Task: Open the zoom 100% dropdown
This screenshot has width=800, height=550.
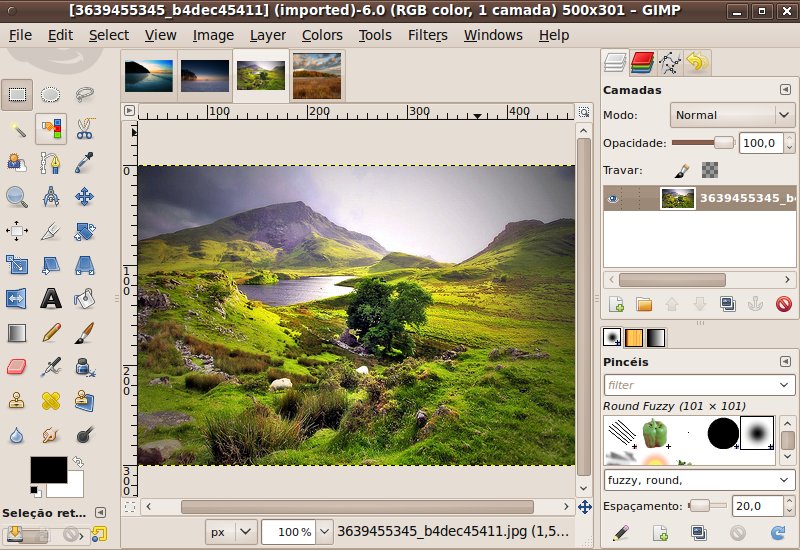Action: (324, 532)
